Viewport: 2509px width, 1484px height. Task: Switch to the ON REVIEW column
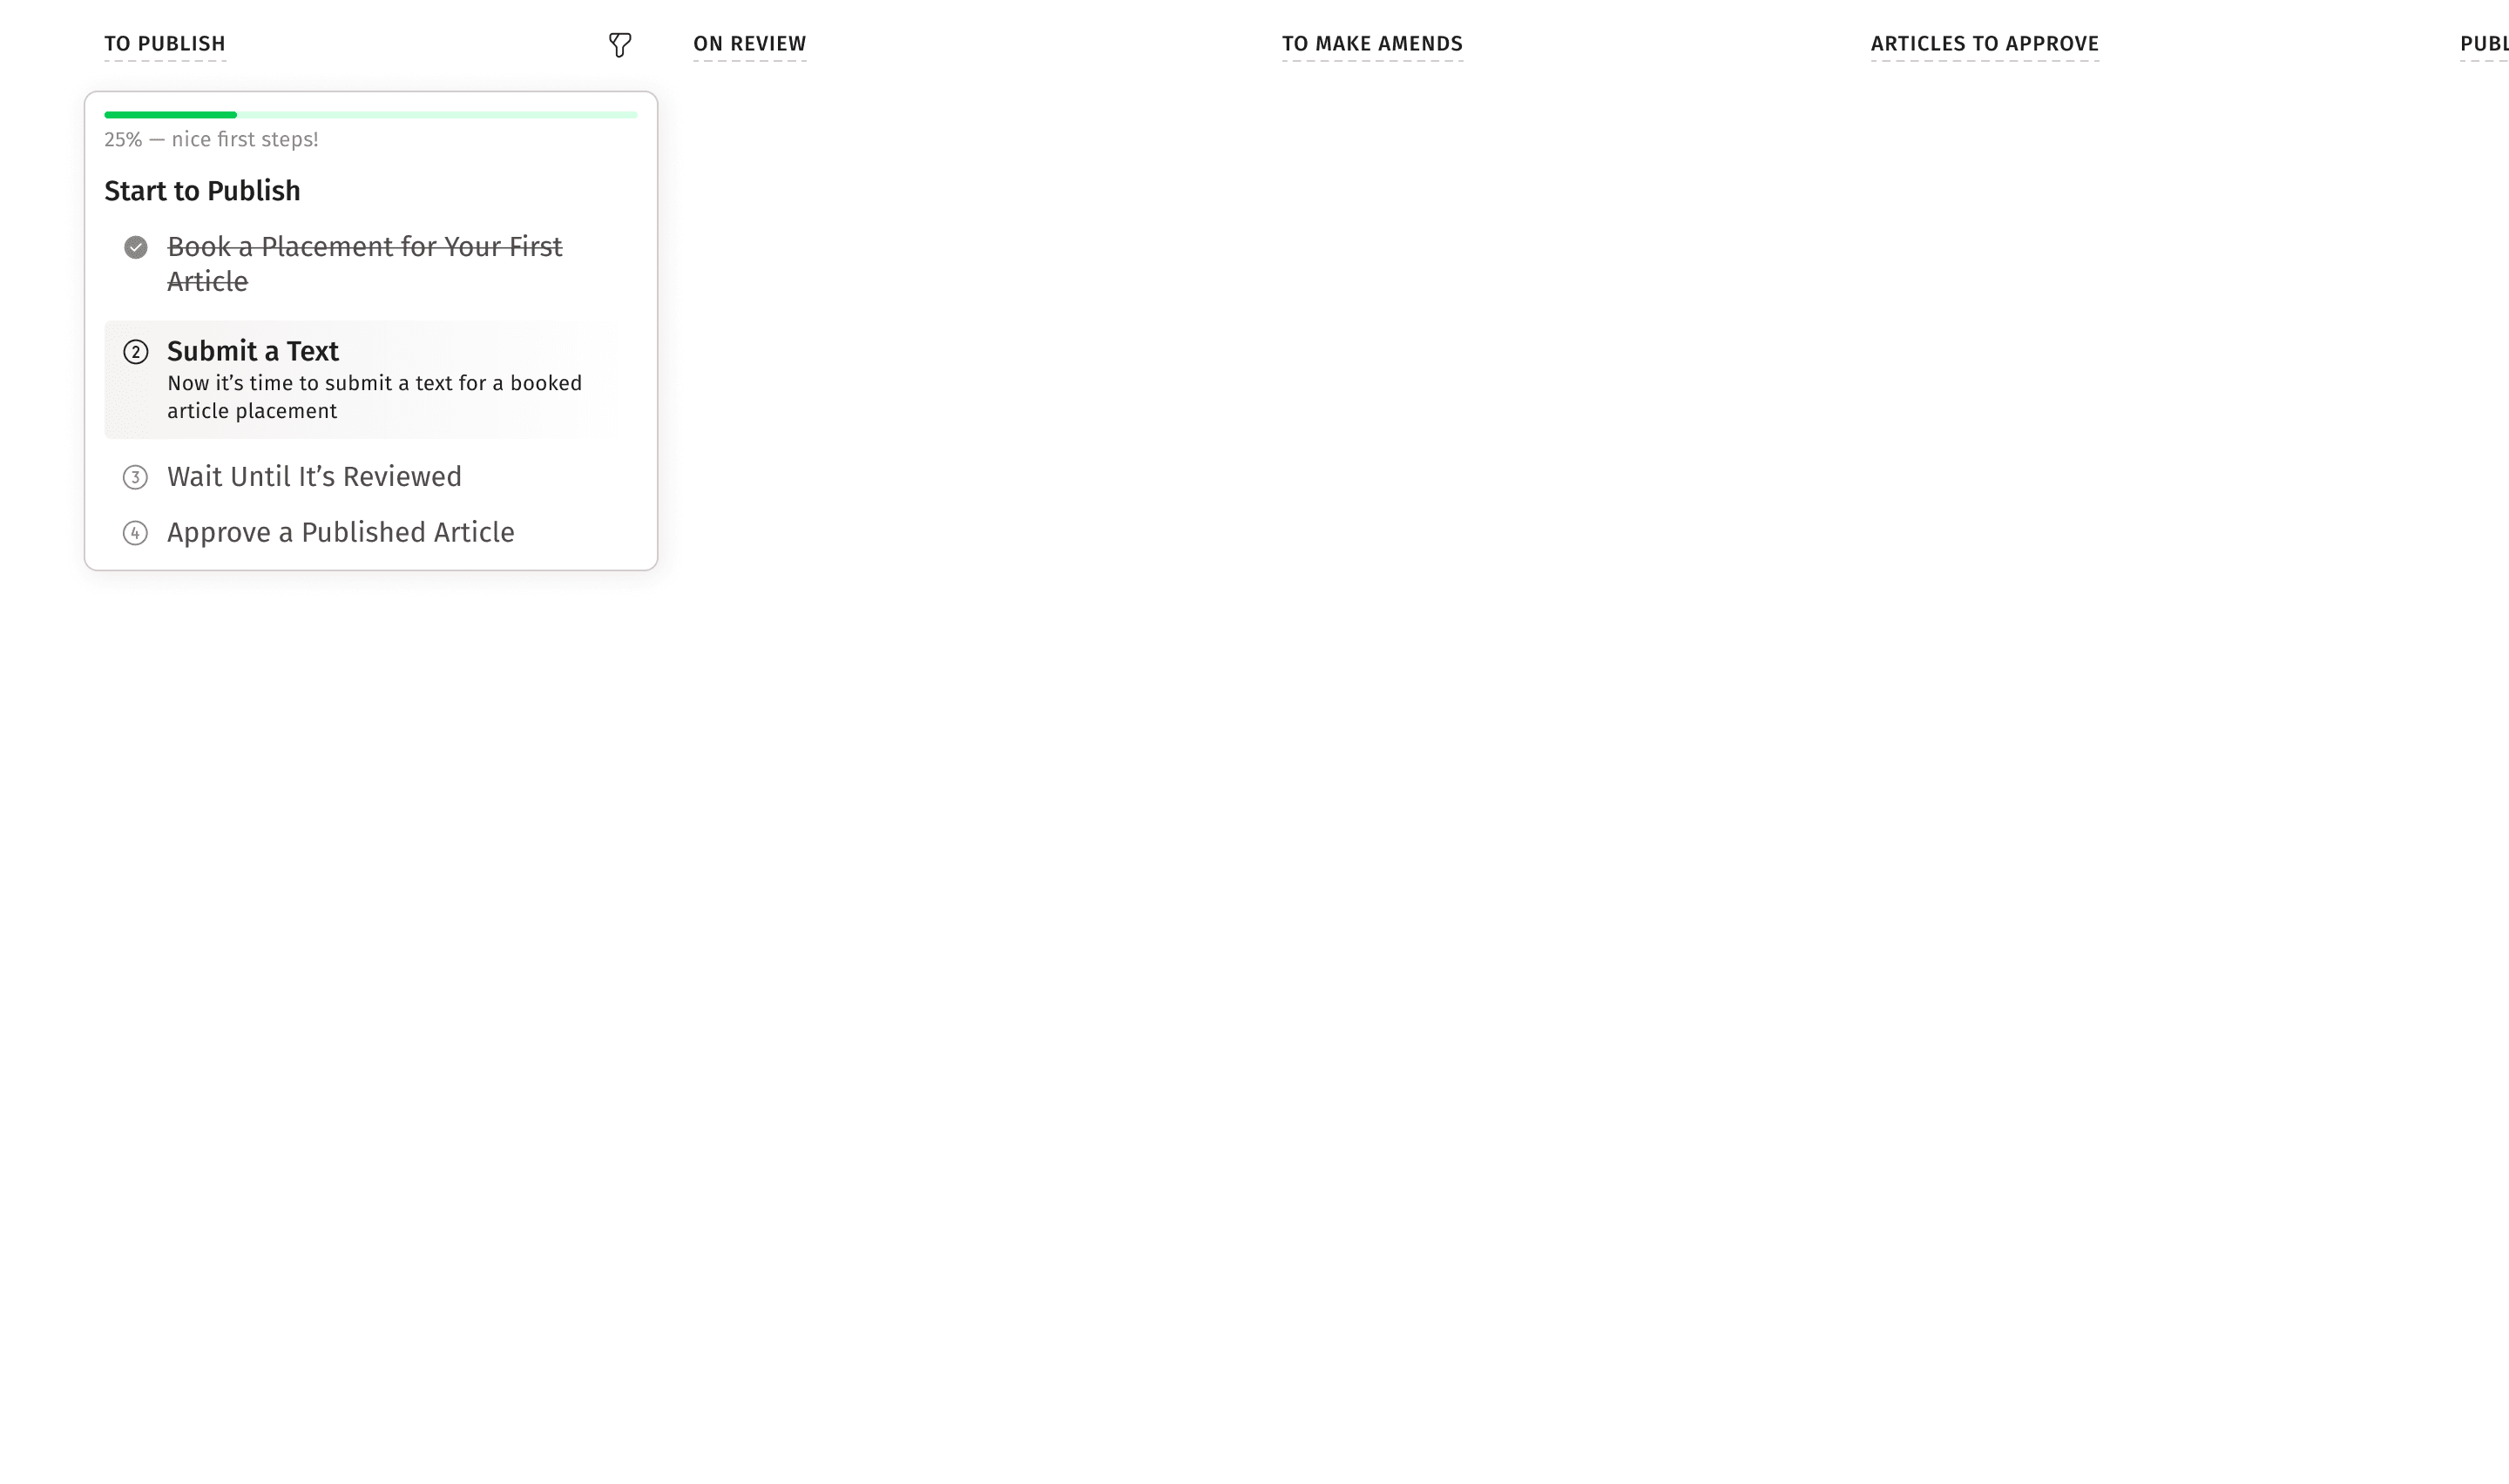[x=750, y=44]
